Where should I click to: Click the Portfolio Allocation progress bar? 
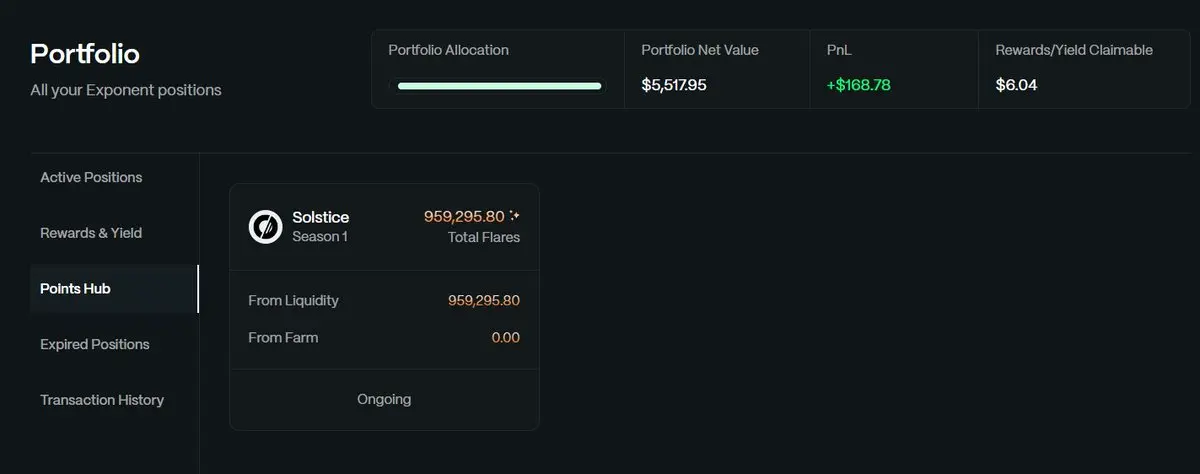[499, 86]
